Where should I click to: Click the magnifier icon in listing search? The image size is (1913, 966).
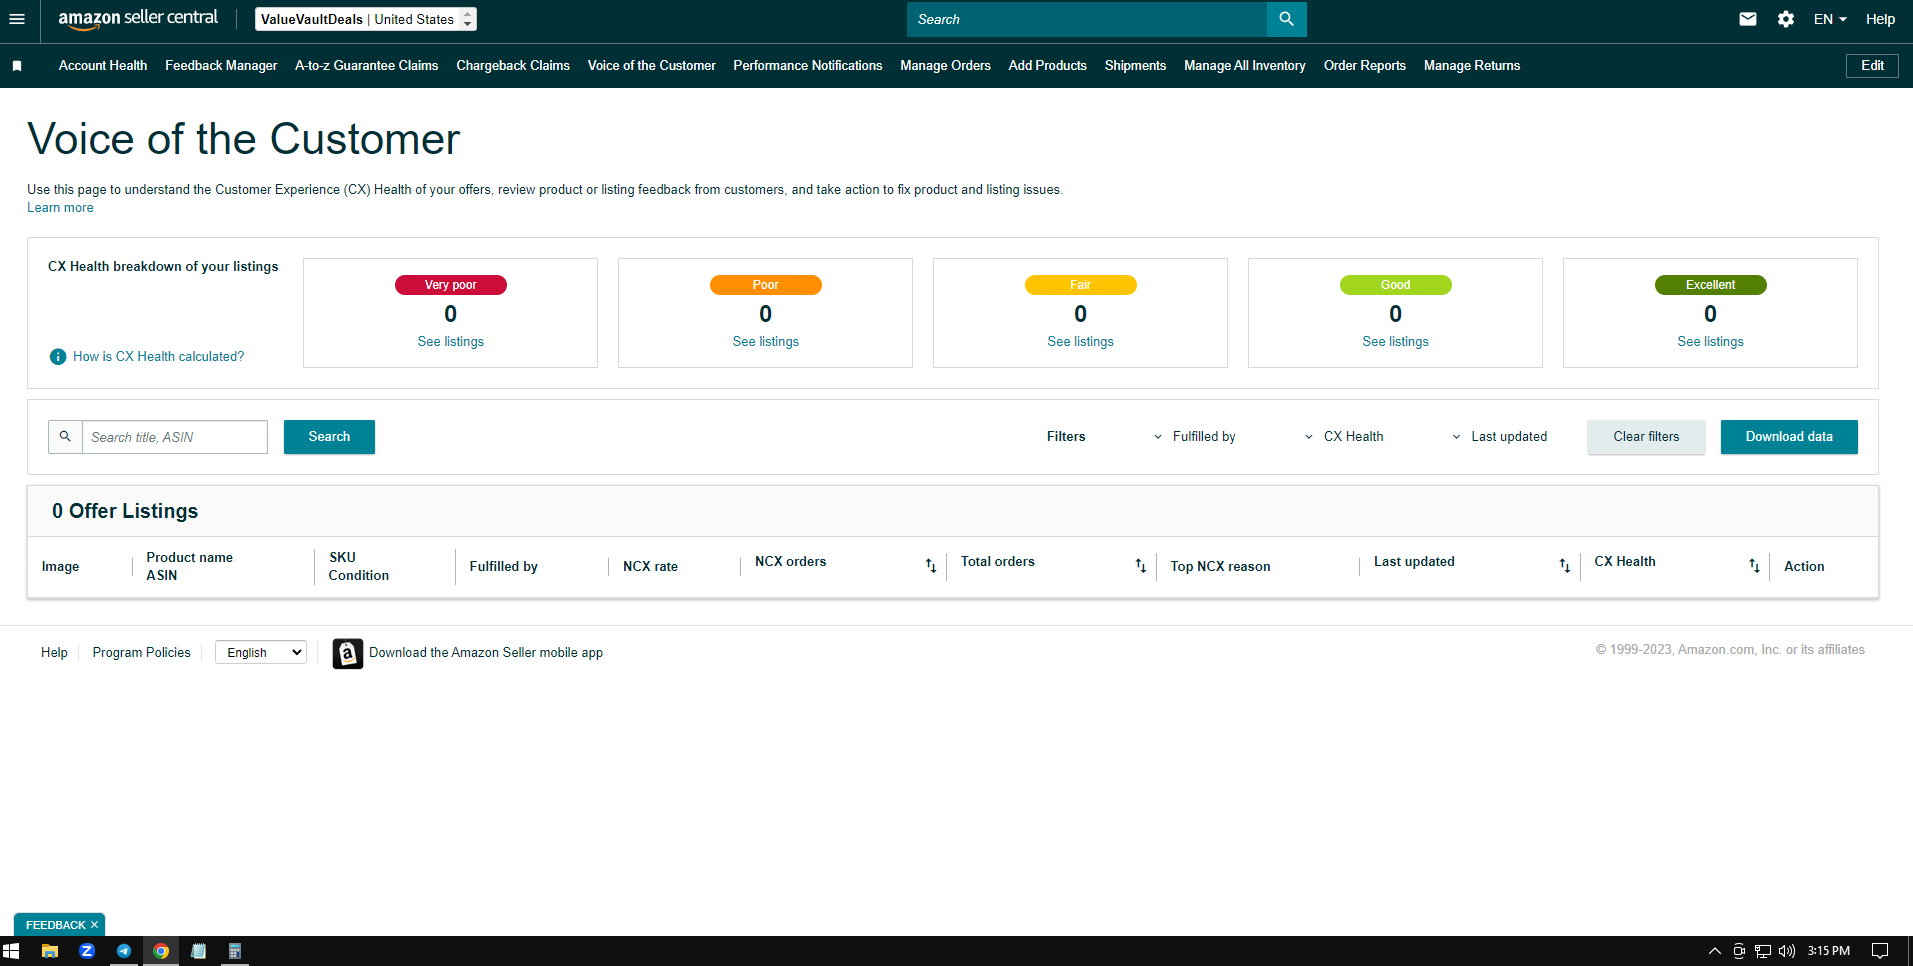coord(65,437)
